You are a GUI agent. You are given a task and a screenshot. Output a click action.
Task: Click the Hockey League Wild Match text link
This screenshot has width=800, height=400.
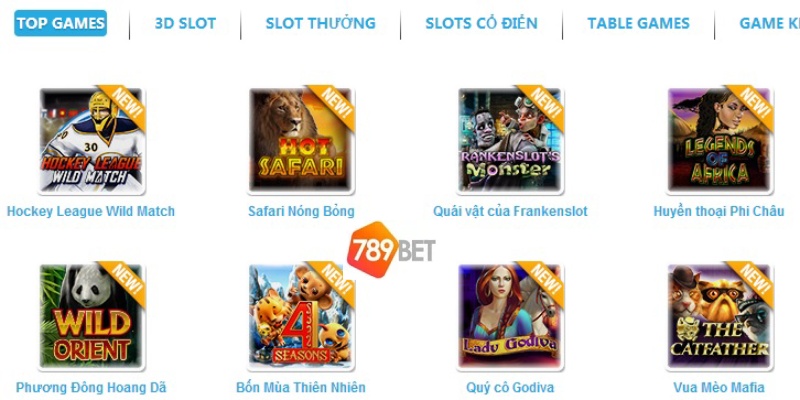click(x=91, y=211)
